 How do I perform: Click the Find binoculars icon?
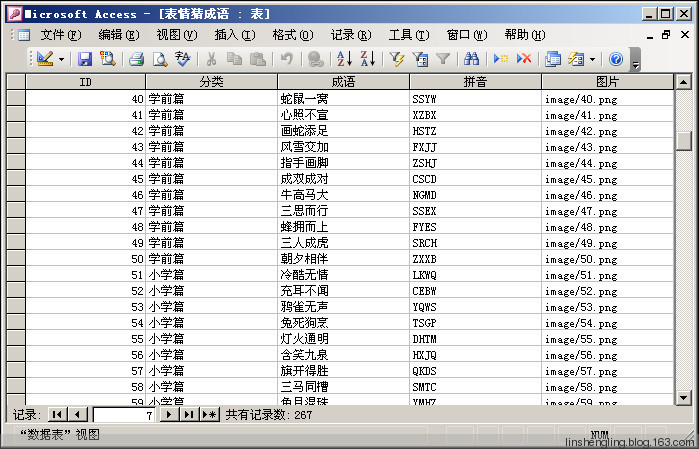point(471,59)
